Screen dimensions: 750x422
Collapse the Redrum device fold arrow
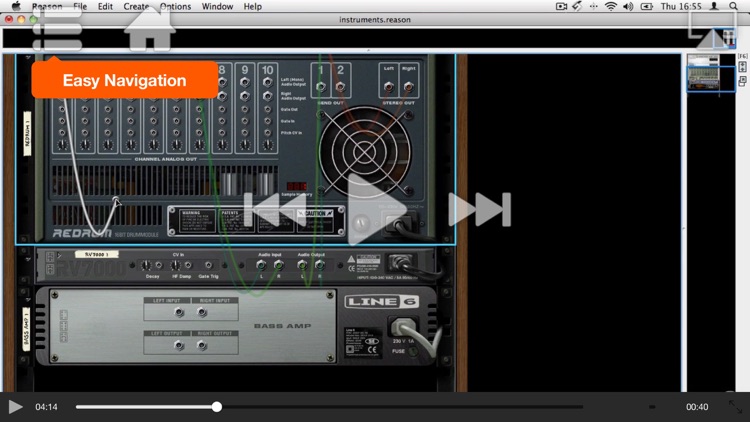[28, 58]
